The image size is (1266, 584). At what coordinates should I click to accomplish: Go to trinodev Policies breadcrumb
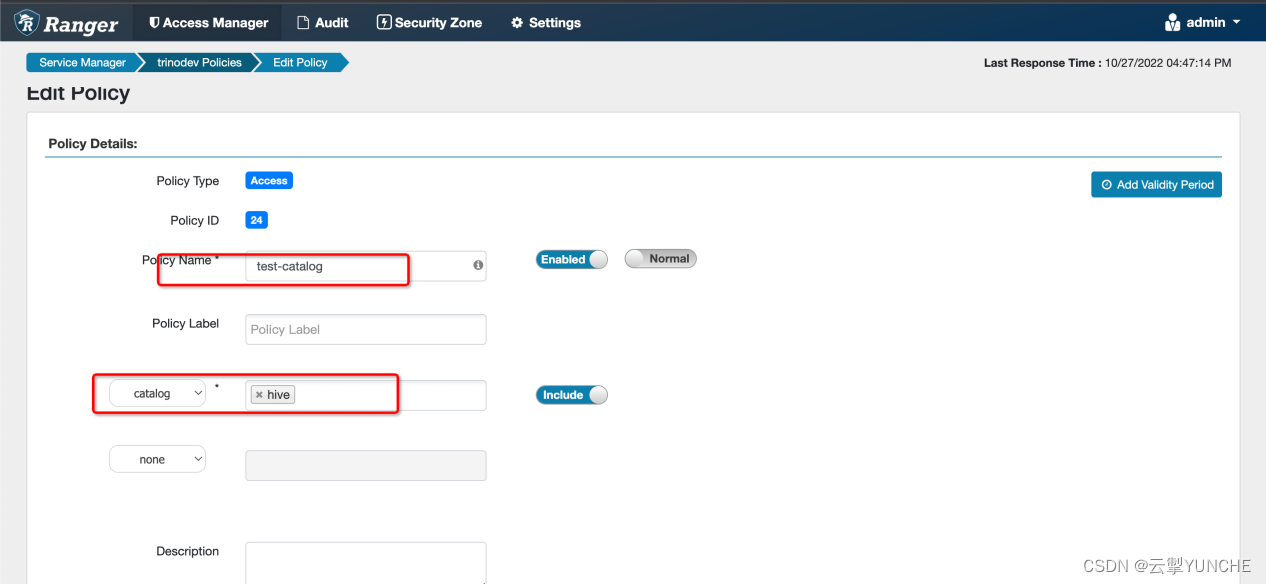[199, 62]
